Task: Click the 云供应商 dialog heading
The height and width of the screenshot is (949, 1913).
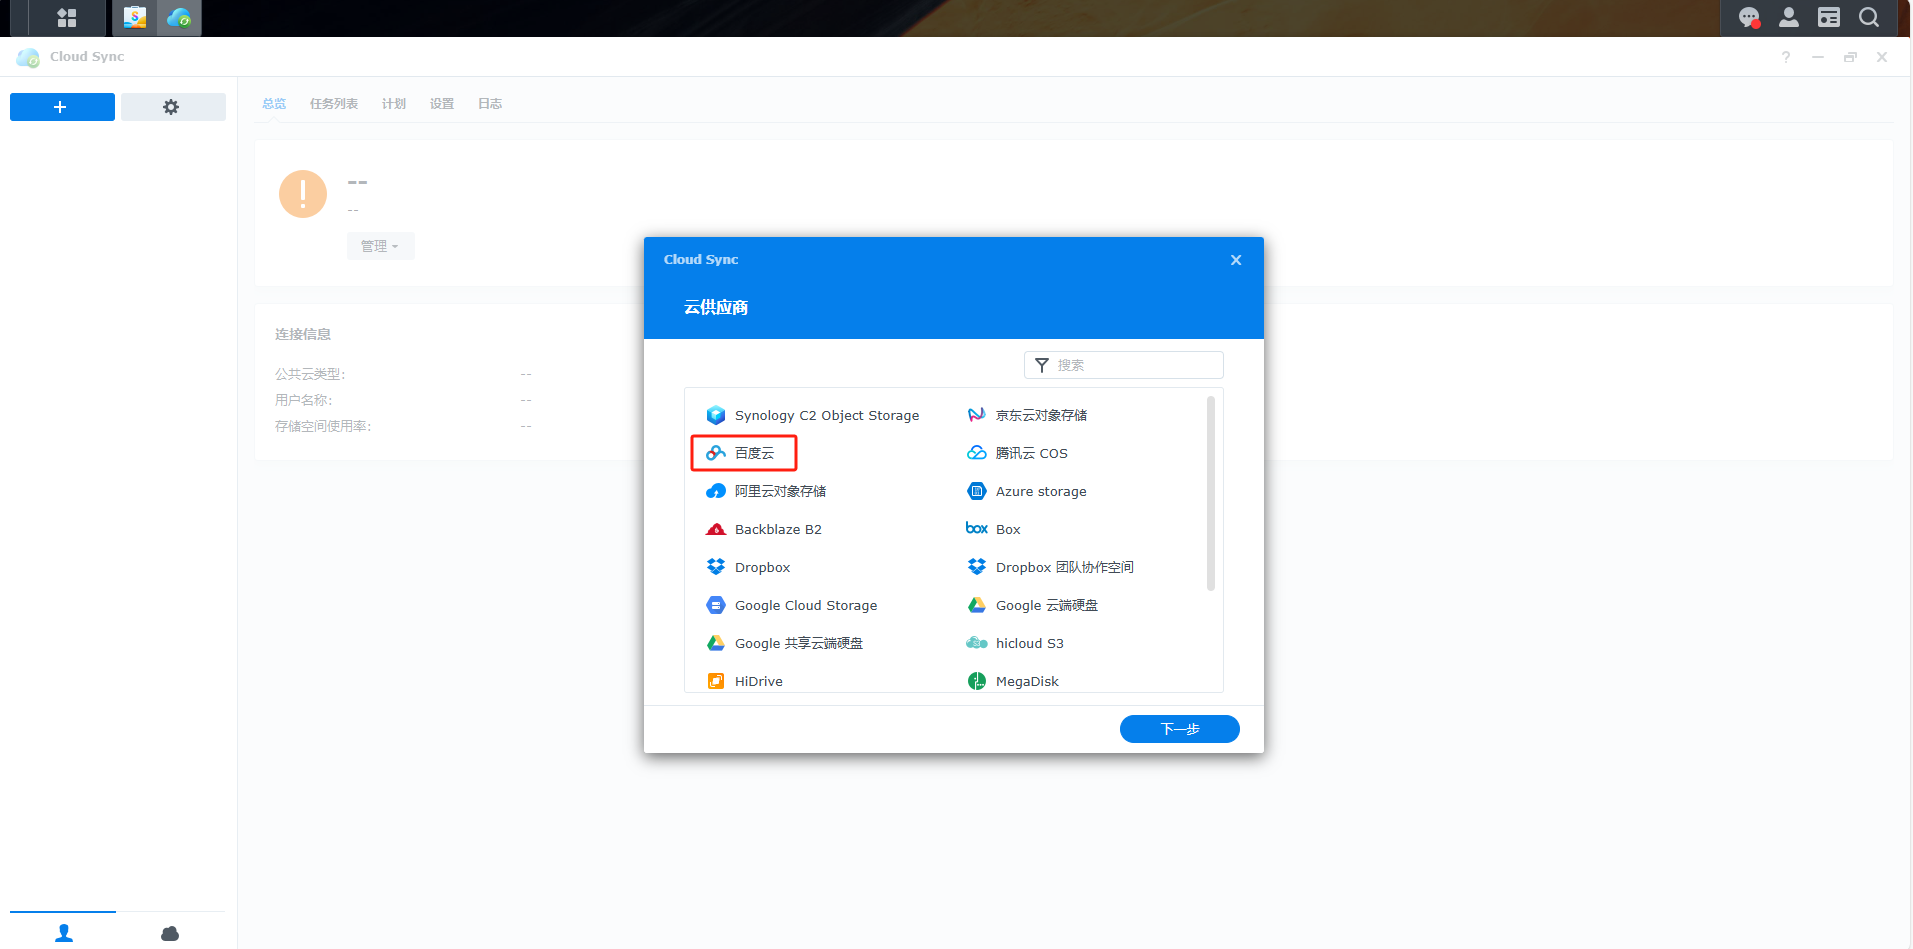Action: click(x=716, y=307)
